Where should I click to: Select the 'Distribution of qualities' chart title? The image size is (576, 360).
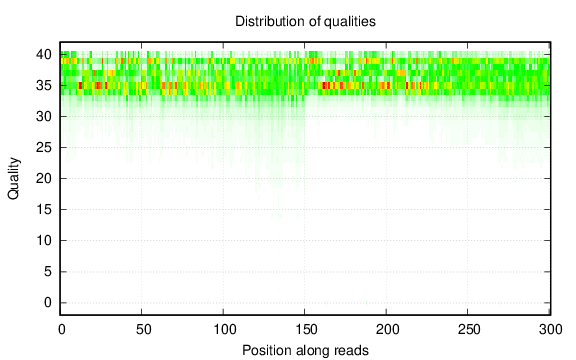305,21
